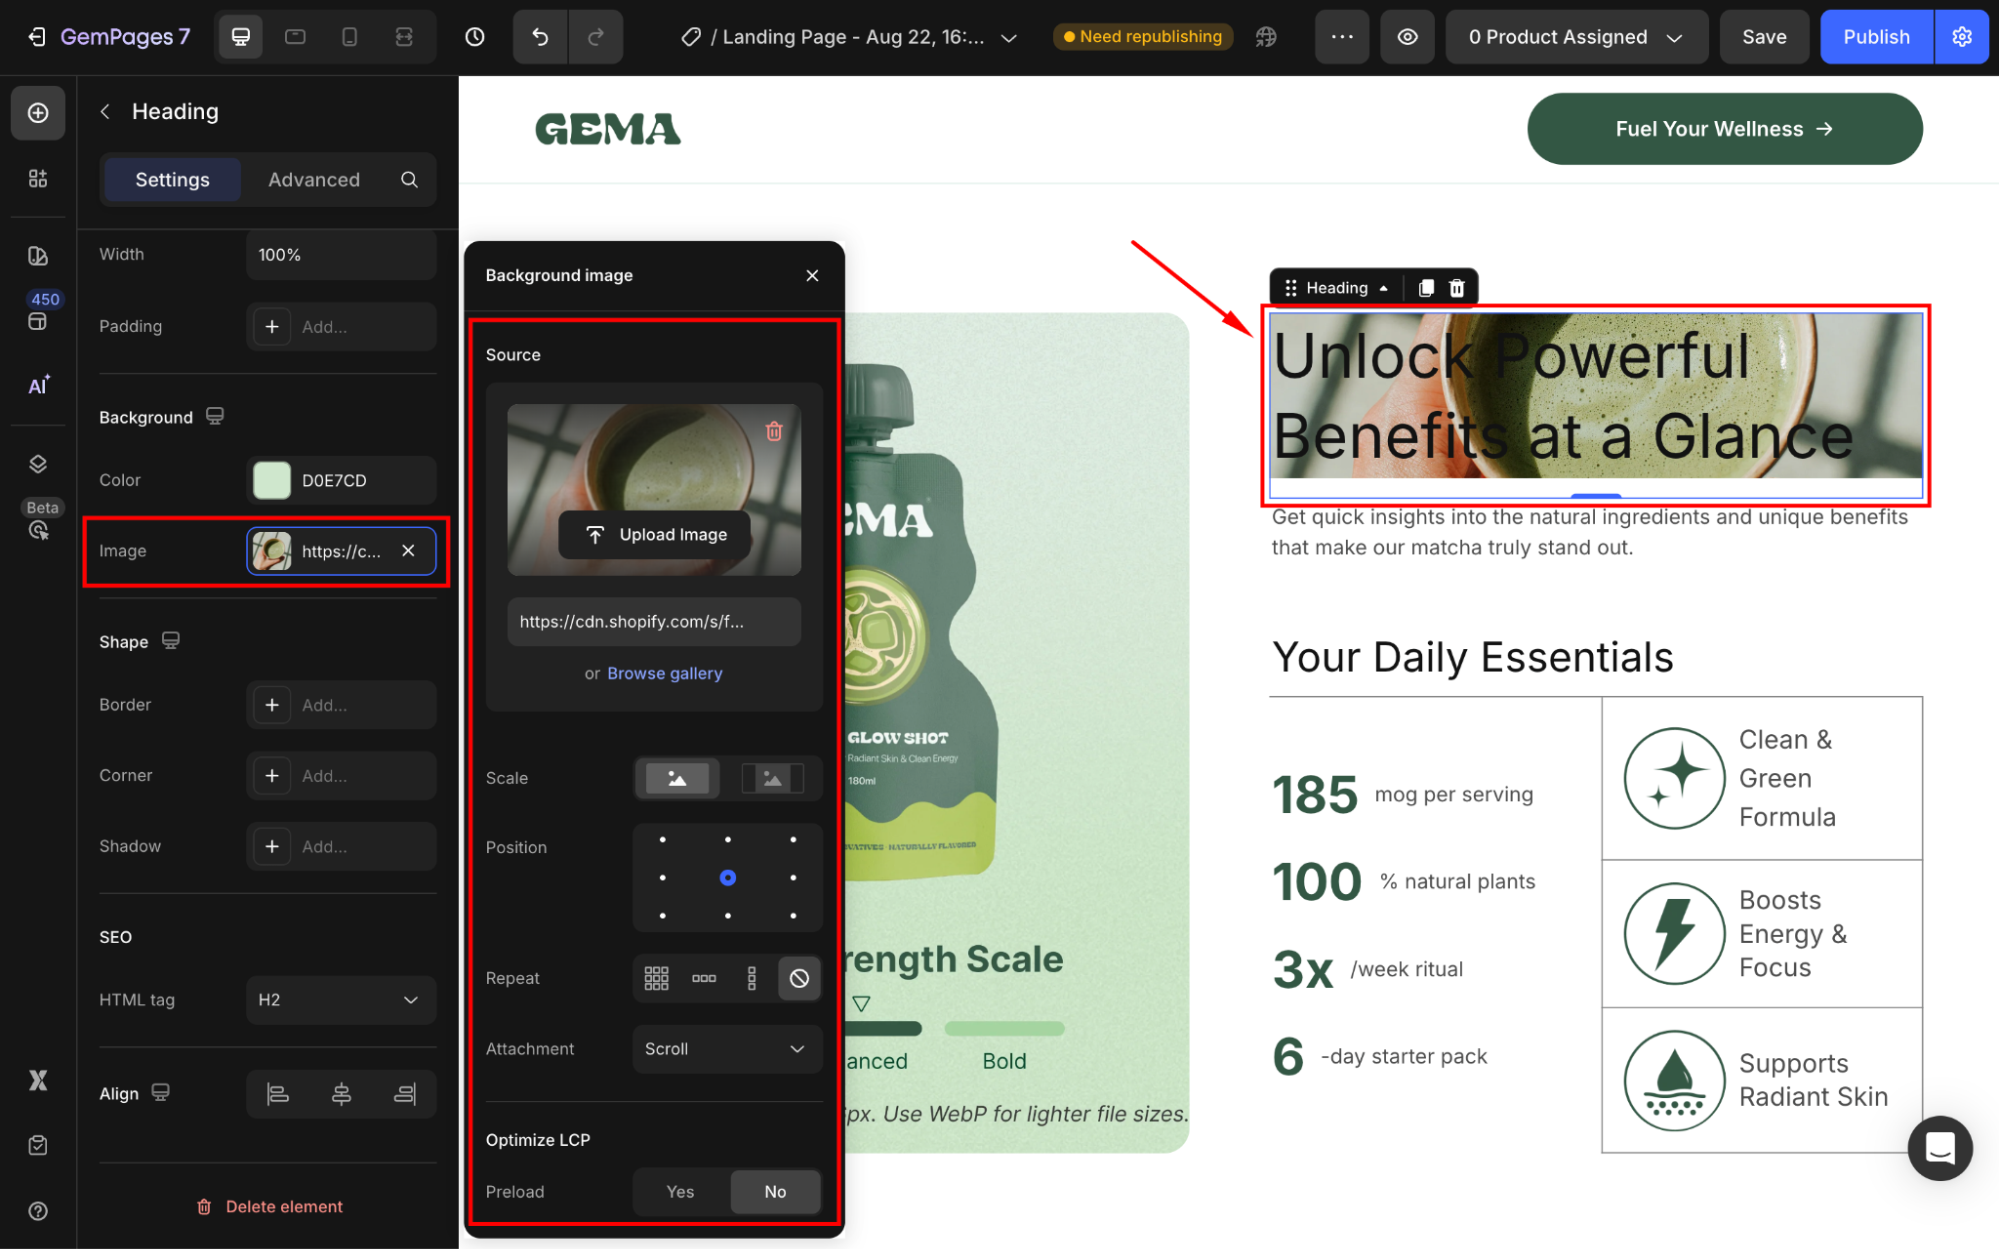The image size is (1999, 1250).
Task: Click the undo arrow icon
Action: (x=540, y=37)
